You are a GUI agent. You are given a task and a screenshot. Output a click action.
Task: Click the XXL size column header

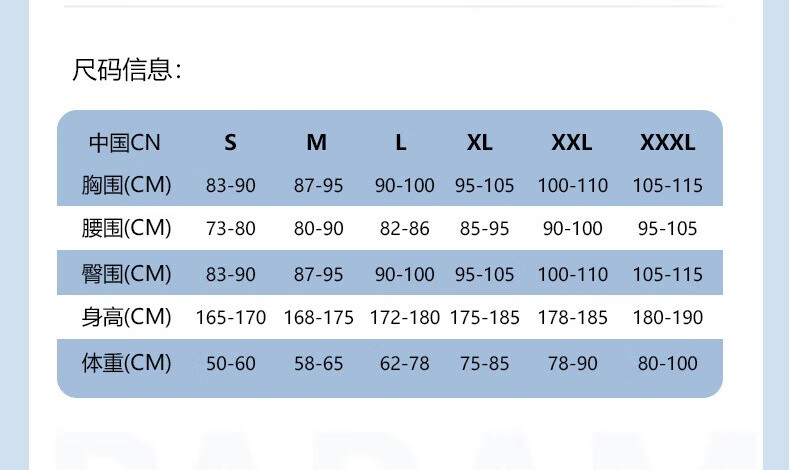(572, 142)
